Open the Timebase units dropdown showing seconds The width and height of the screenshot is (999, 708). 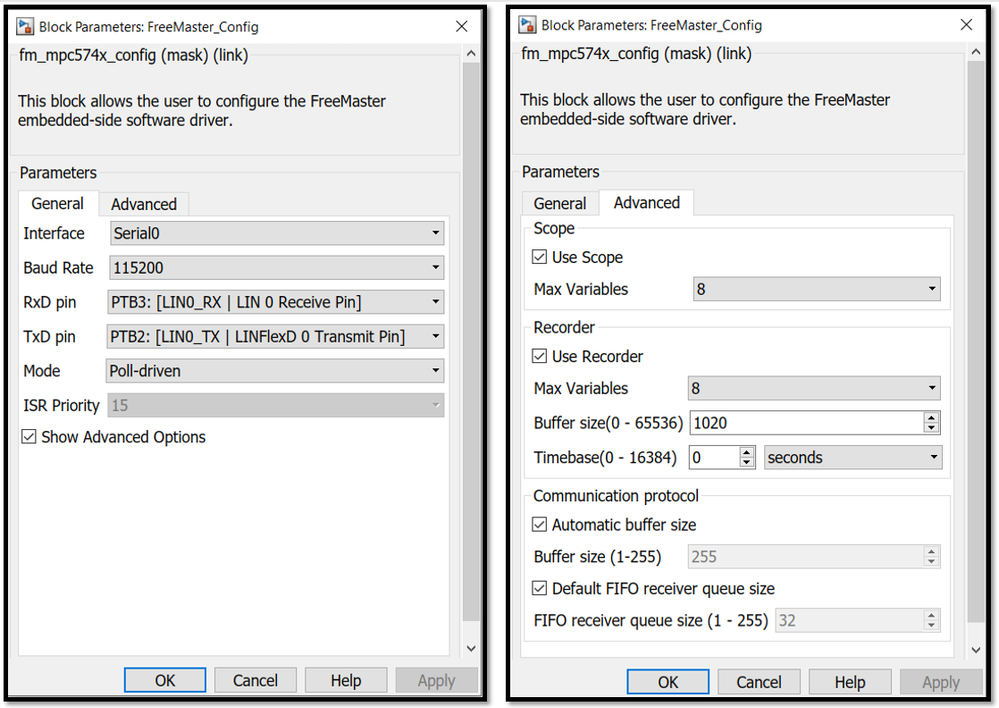coord(852,458)
